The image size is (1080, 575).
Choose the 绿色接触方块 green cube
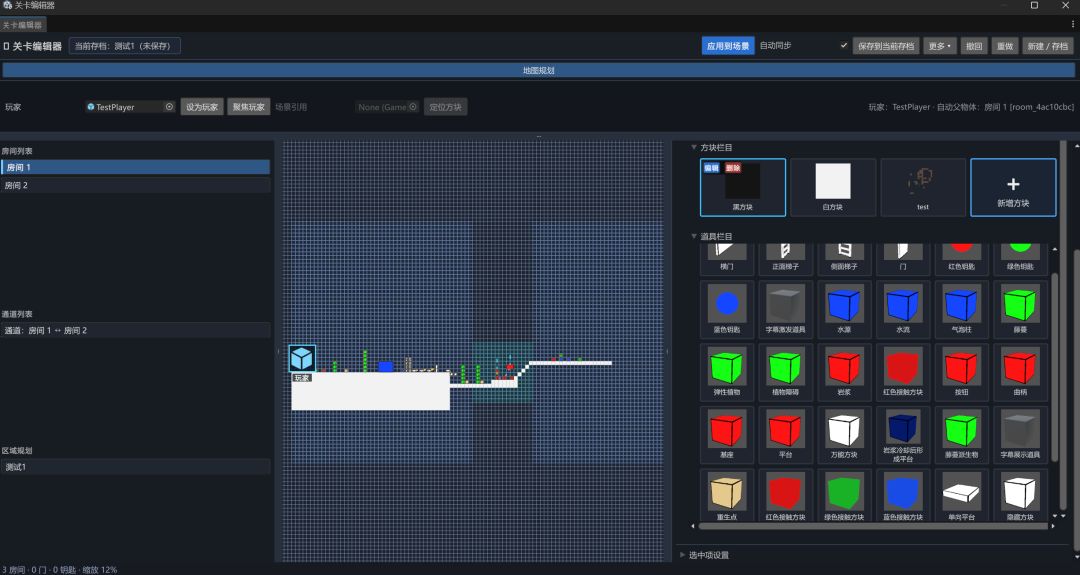[x=844, y=496]
